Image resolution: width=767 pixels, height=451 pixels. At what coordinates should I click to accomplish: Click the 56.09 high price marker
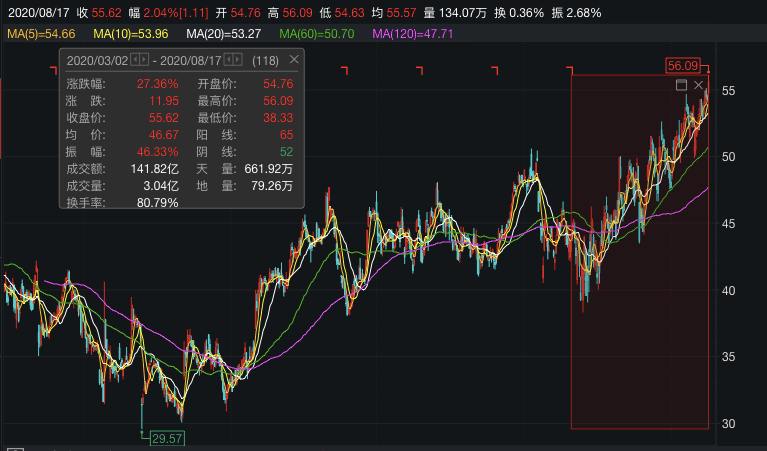pyautogui.click(x=683, y=65)
